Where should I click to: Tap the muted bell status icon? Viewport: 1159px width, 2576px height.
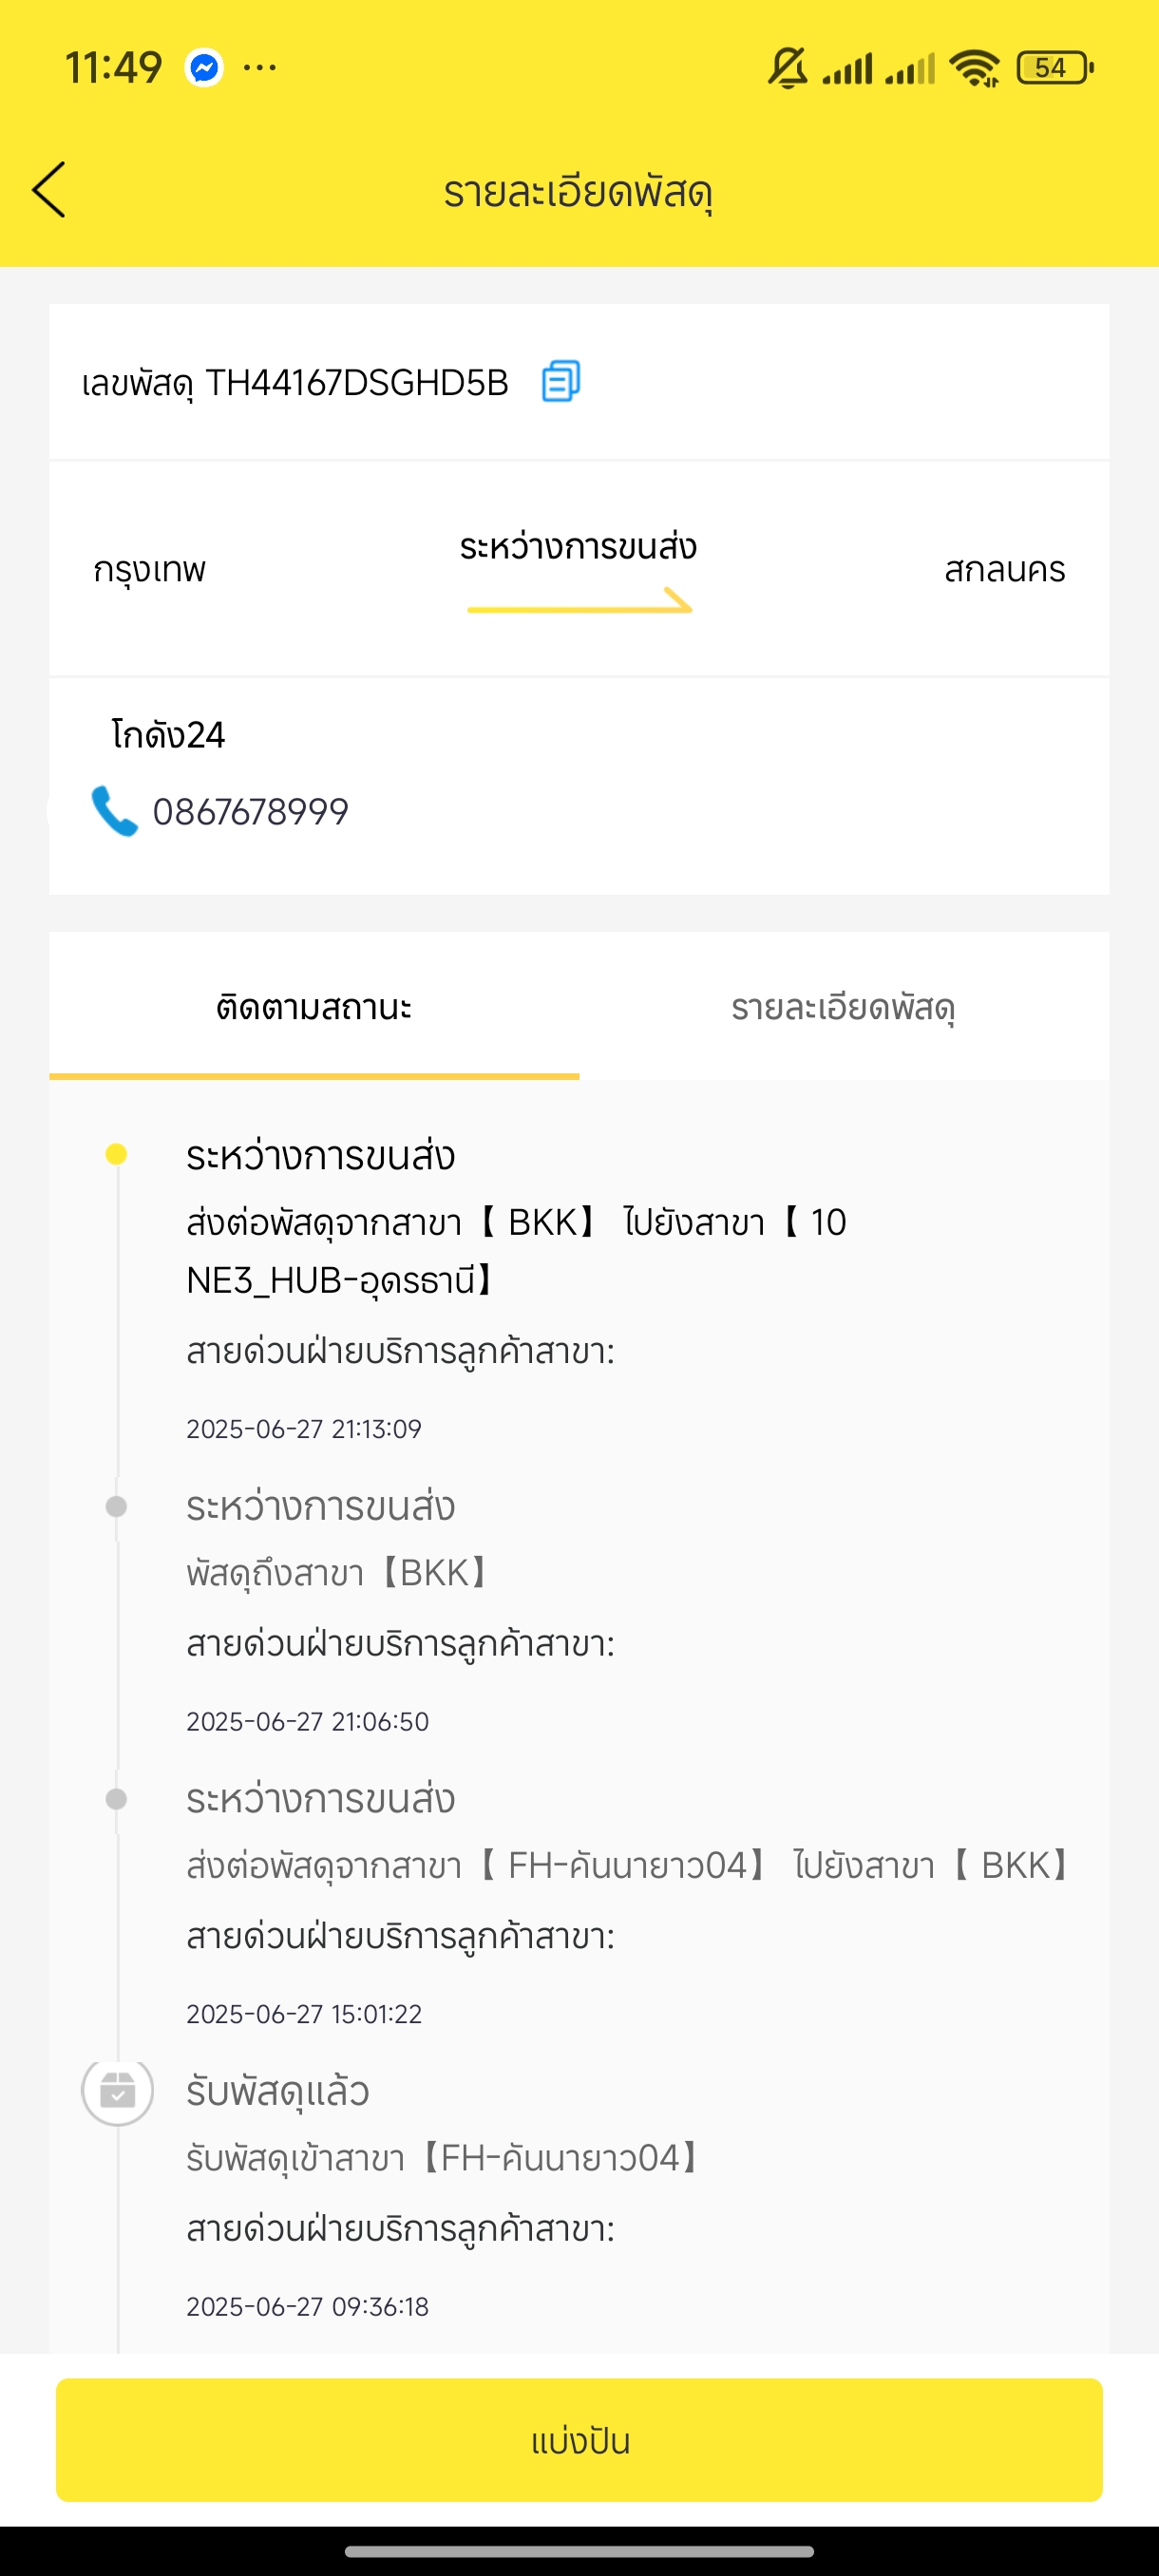[x=788, y=68]
